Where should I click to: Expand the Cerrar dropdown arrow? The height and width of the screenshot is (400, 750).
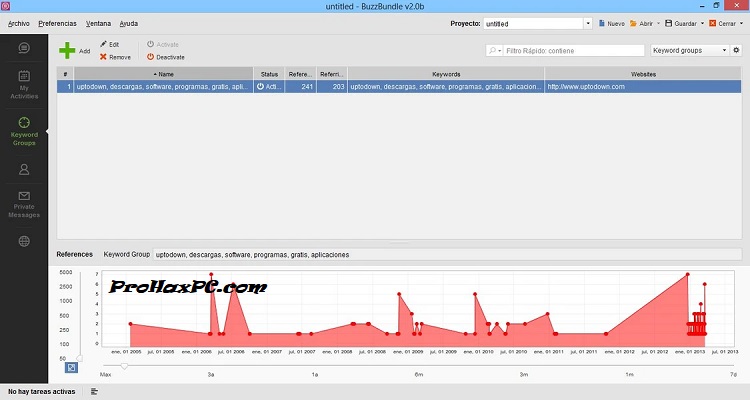(741, 23)
